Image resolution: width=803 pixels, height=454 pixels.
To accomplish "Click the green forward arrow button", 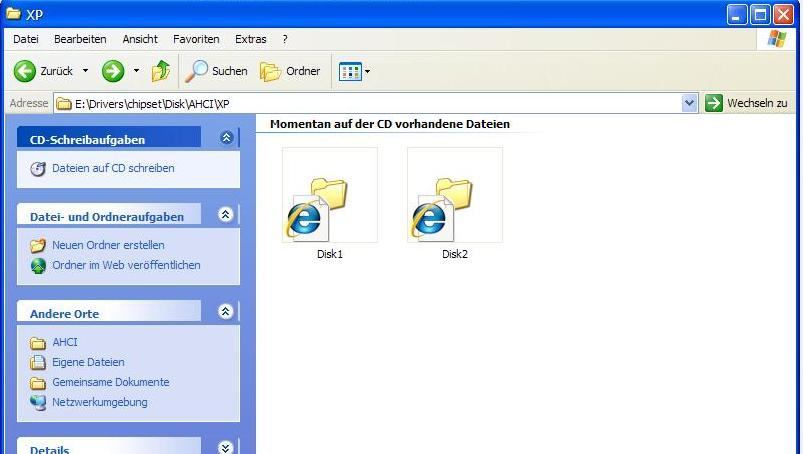I will [x=113, y=71].
